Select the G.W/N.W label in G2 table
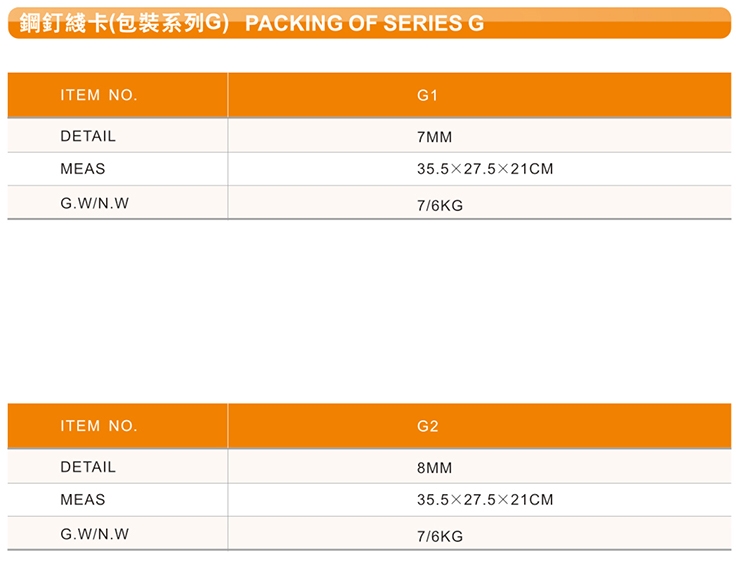Viewport: 740px width, 561px height. point(94,534)
